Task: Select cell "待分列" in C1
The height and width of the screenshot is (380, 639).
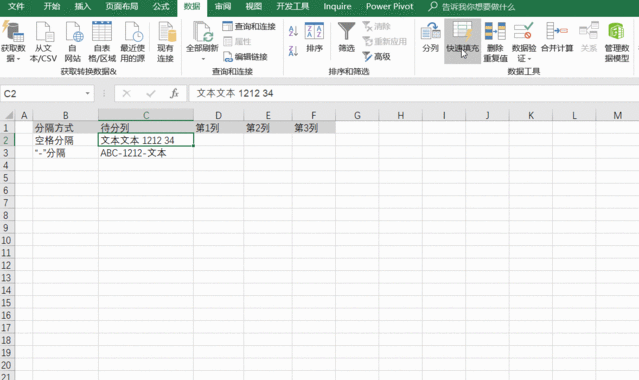Action: click(146, 128)
